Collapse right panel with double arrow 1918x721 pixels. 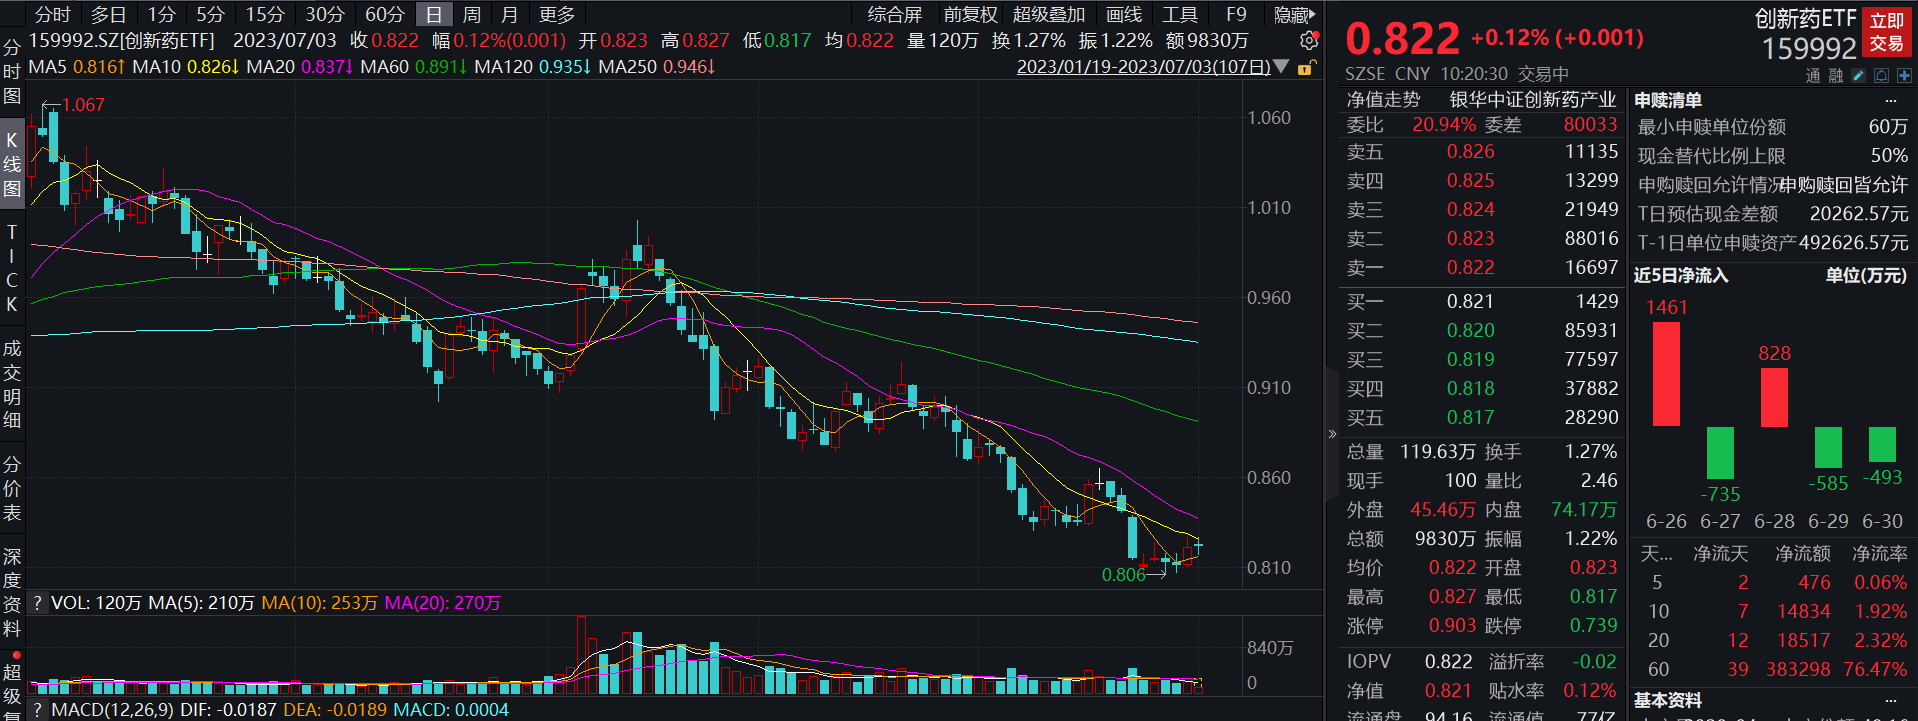coord(1332,434)
